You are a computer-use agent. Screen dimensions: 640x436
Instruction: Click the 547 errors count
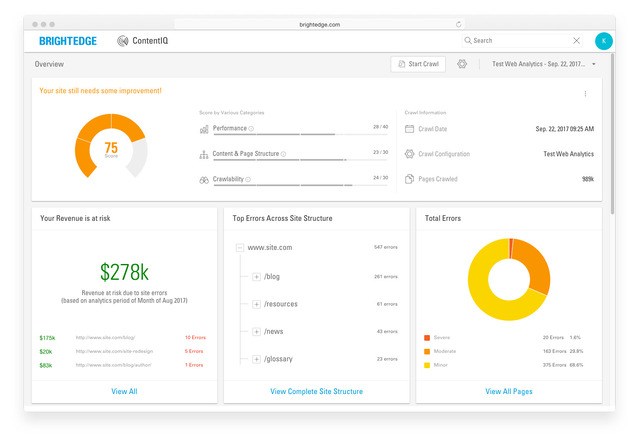[386, 247]
